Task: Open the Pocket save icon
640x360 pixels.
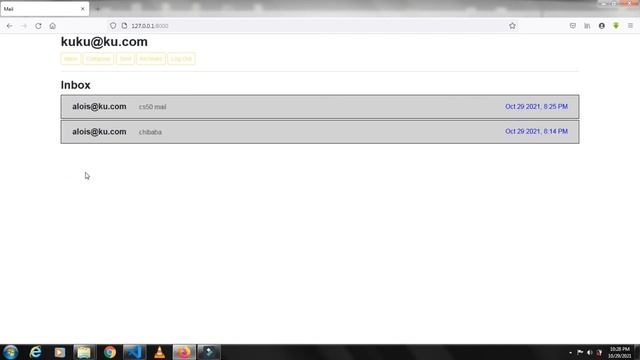Action: [x=573, y=26]
